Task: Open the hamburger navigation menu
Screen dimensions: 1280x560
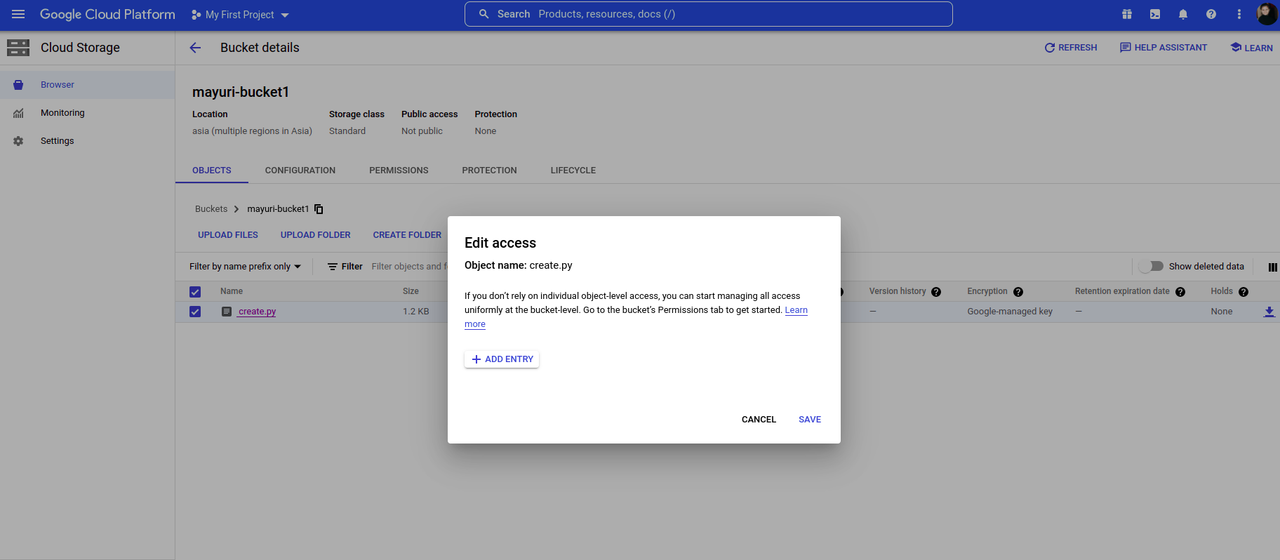Action: pyautogui.click(x=18, y=15)
